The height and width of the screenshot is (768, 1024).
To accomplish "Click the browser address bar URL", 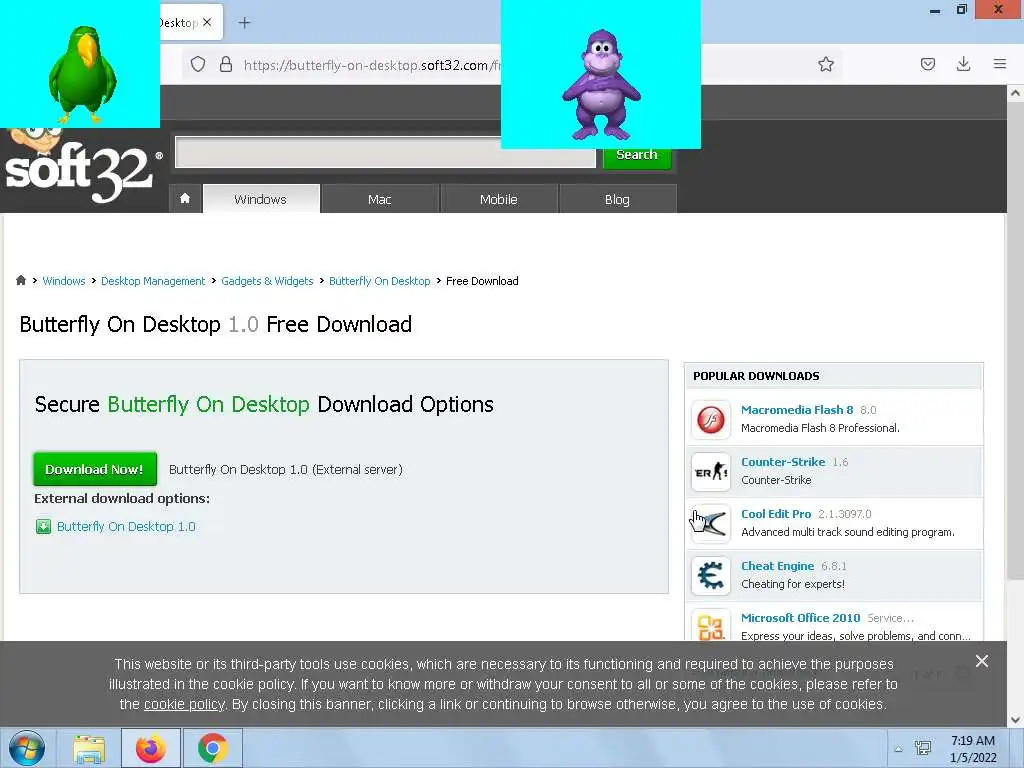I will tap(372, 65).
